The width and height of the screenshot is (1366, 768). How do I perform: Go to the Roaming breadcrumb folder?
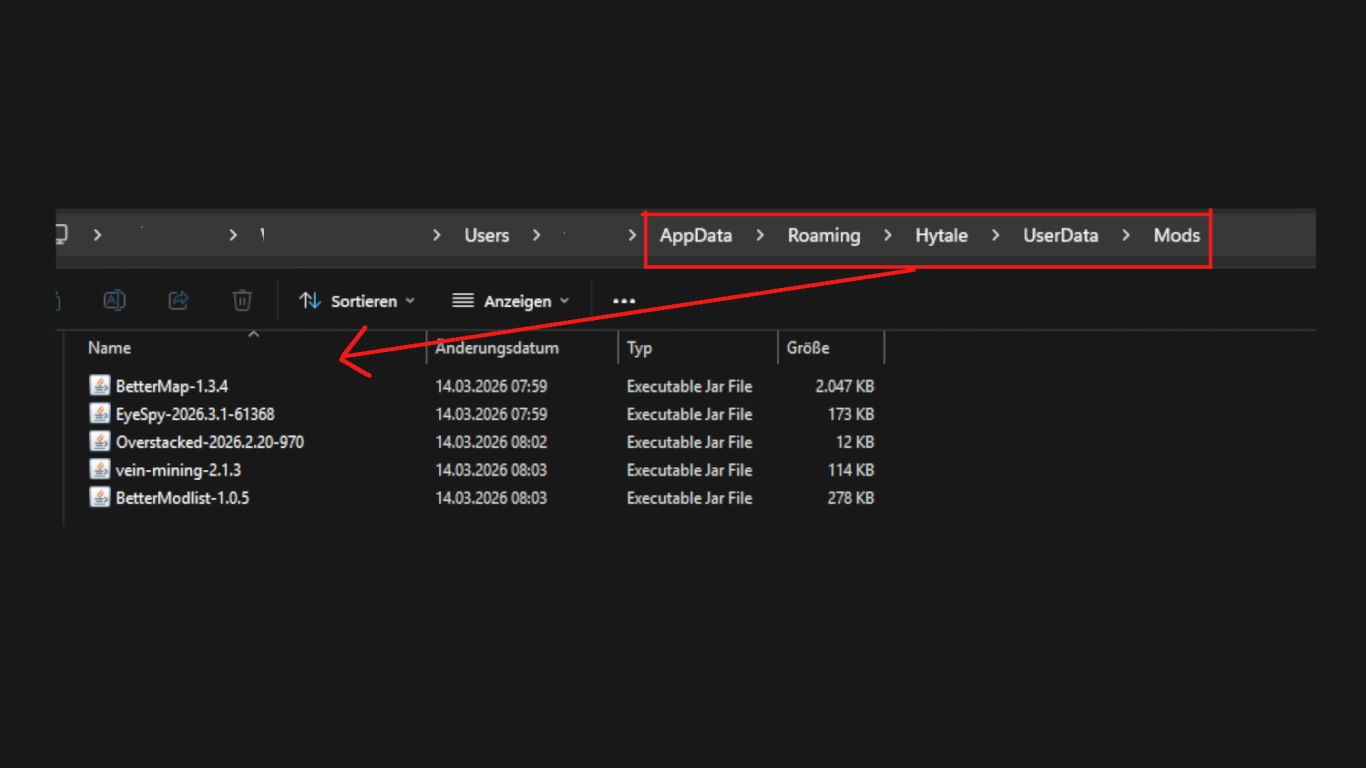click(823, 236)
